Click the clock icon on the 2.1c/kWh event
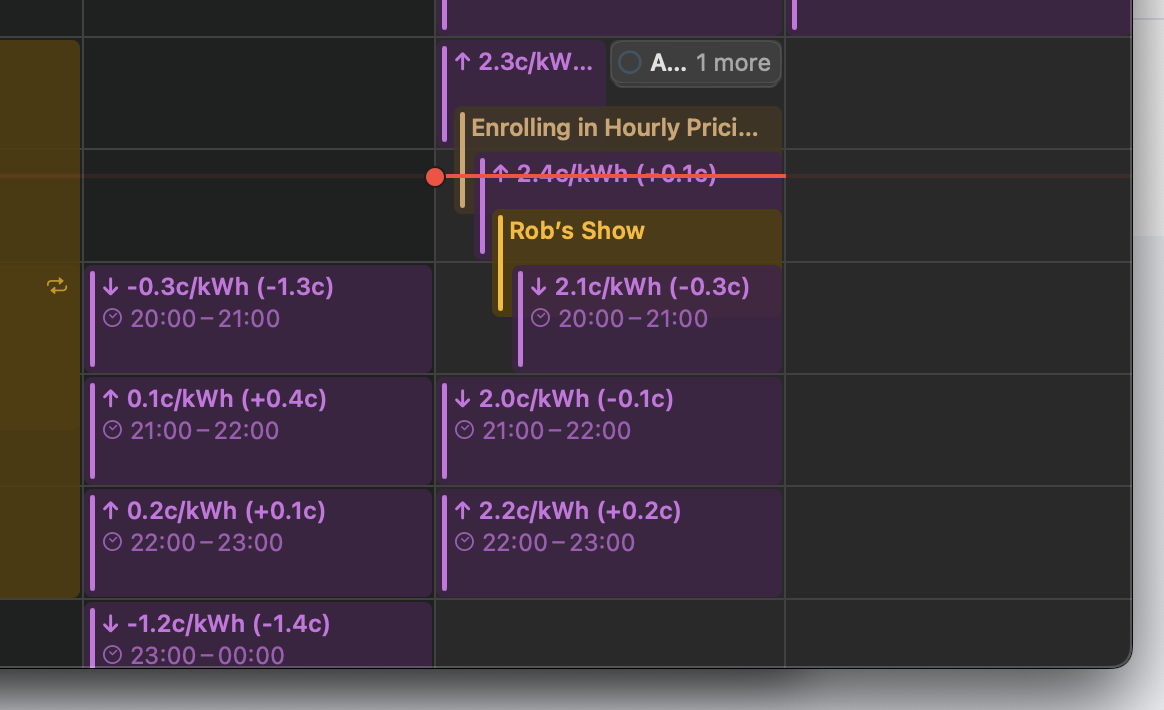The width and height of the screenshot is (1164, 710). pyautogui.click(x=540, y=318)
